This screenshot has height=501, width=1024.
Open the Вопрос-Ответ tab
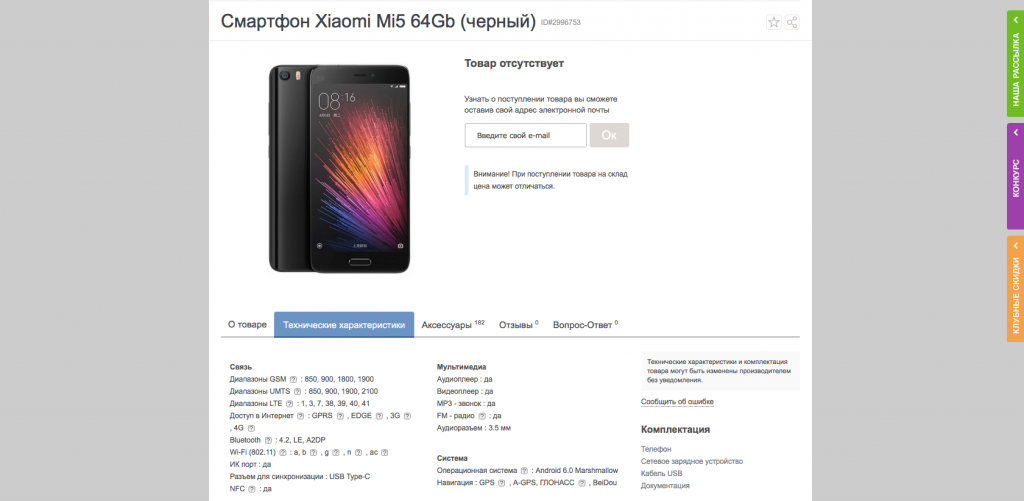[x=585, y=325]
